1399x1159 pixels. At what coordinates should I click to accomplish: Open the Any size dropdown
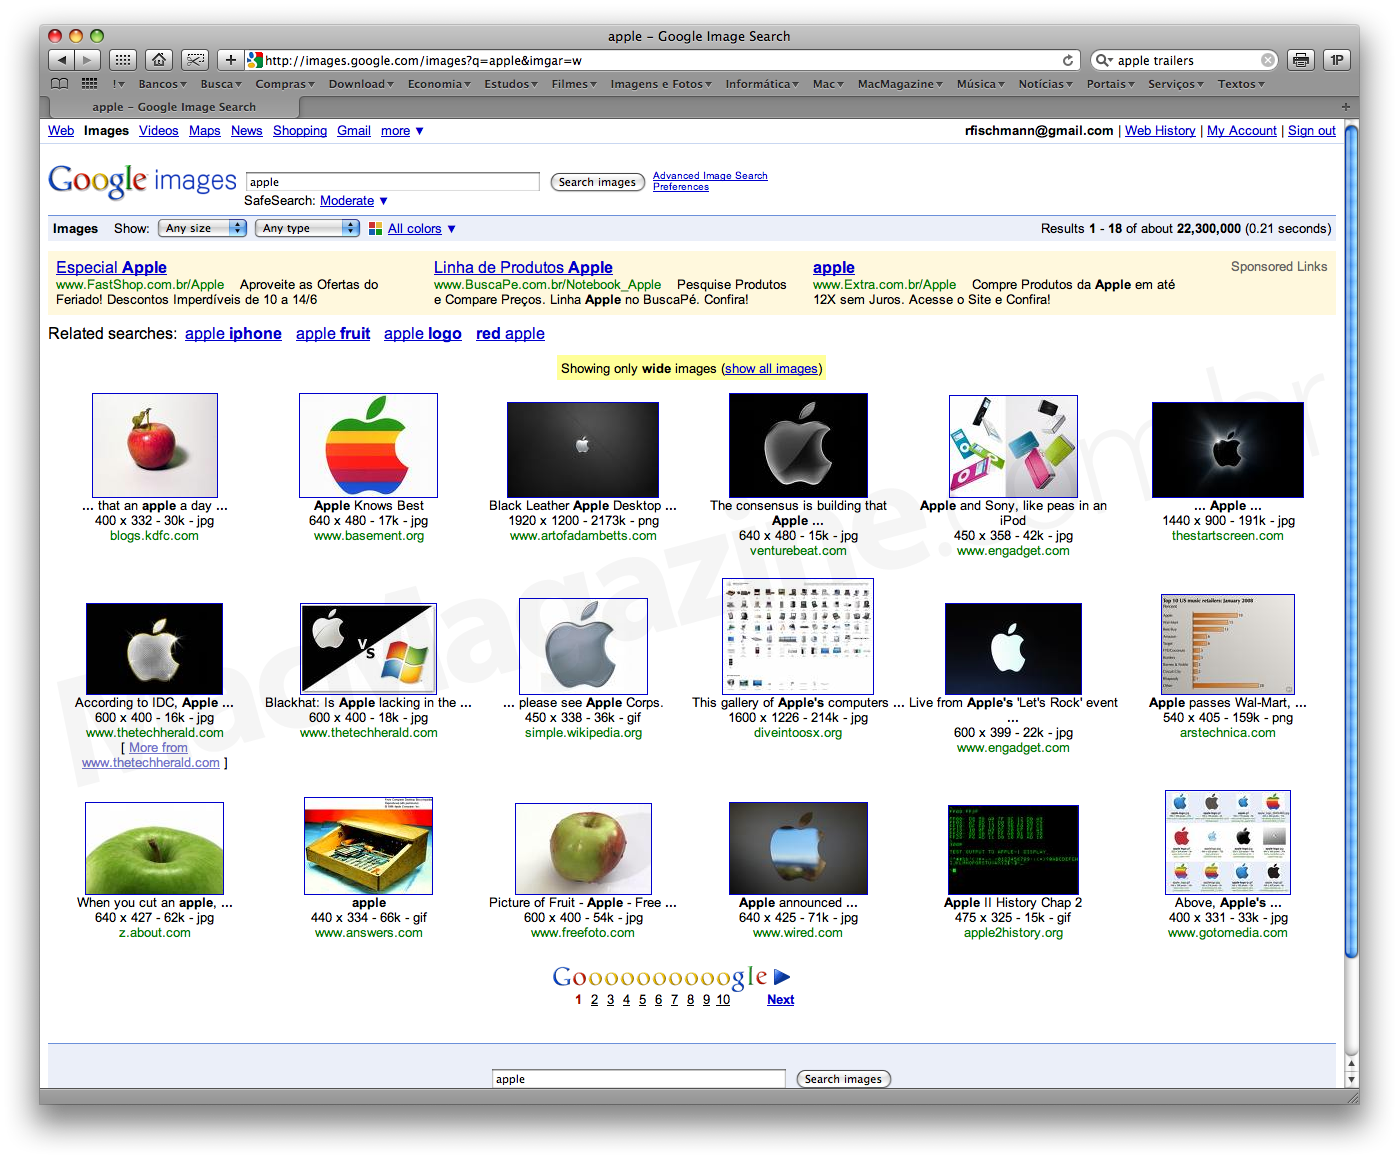point(202,228)
